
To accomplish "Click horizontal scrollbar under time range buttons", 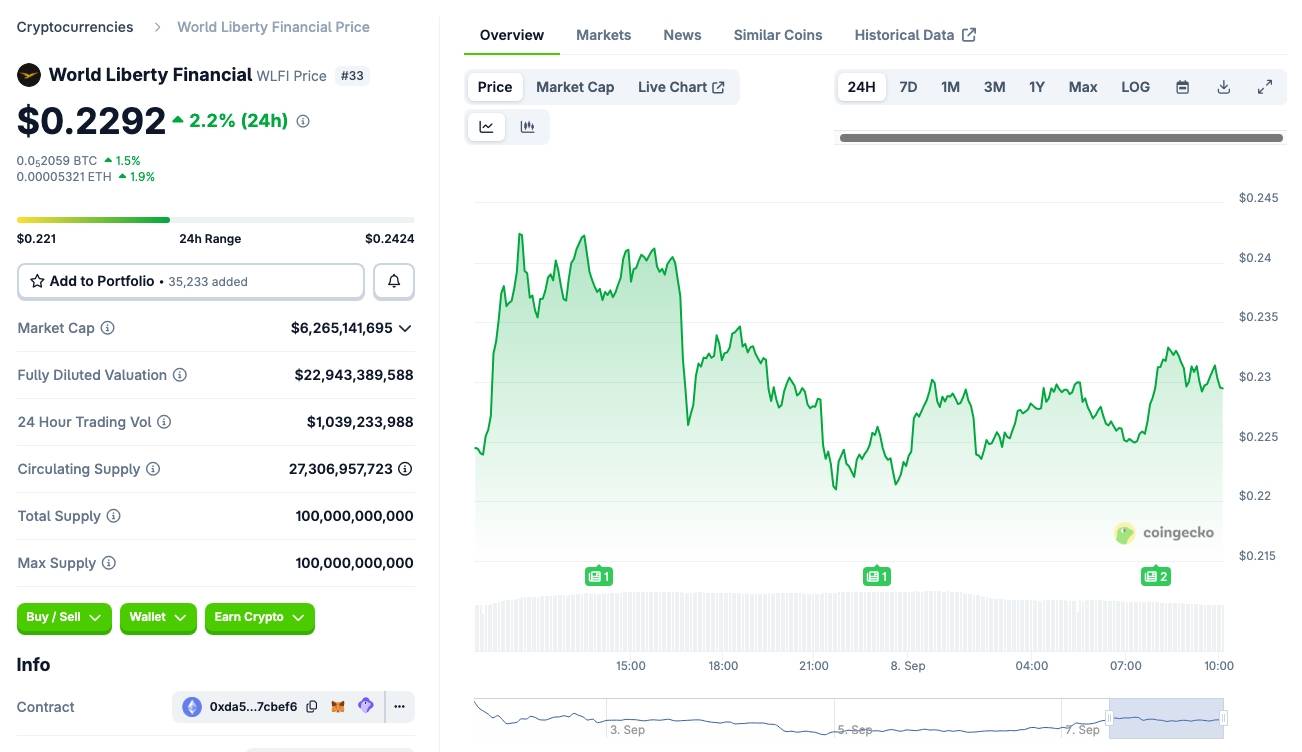I will tap(1061, 138).
